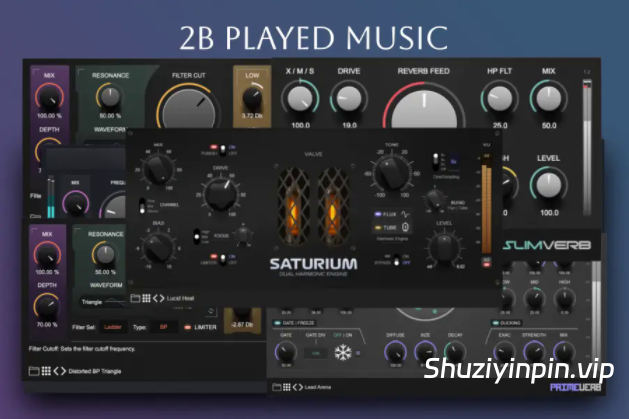The height and width of the screenshot is (419, 629).
Task: Go to next preset after Lucid Heat
Action: [x=162, y=298]
